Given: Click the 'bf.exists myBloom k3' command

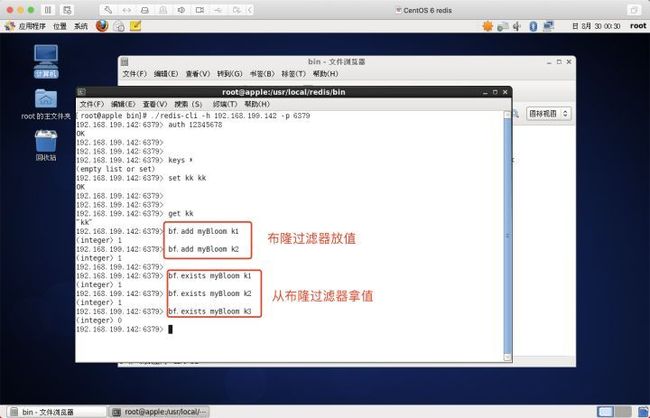Looking at the screenshot, I should [210, 311].
